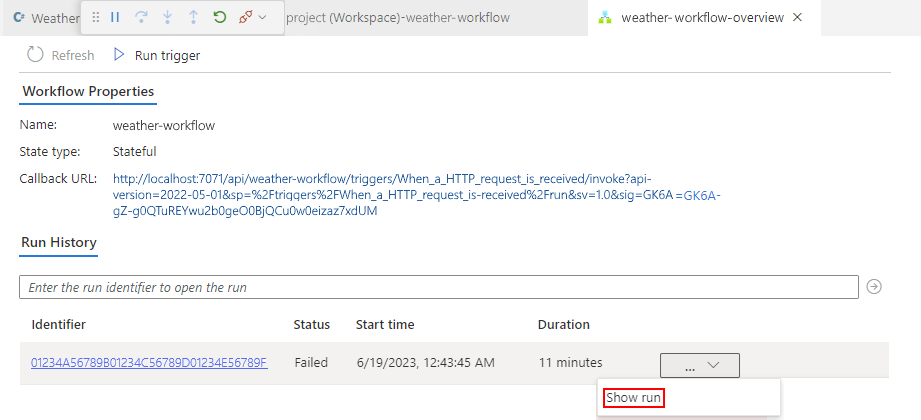Click the Refresh circular arrow icon
Viewport: 921px width, 420px height.
tap(35, 55)
